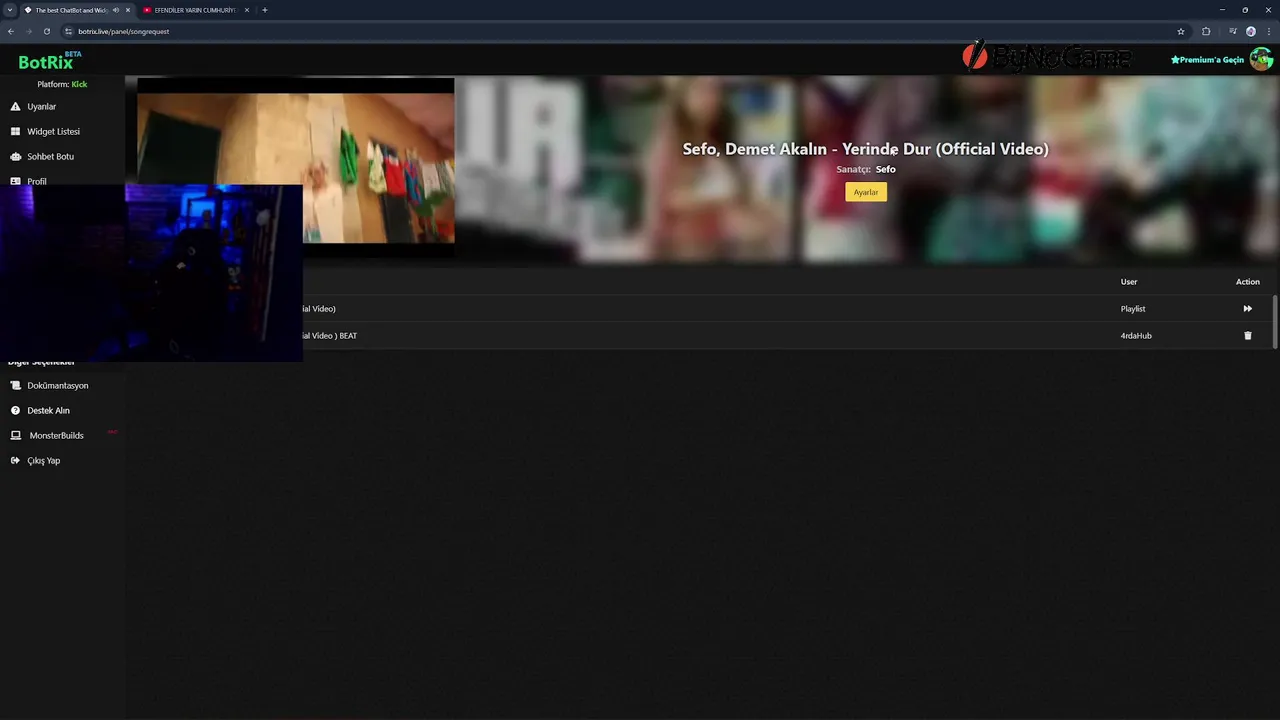This screenshot has height=720, width=1280.
Task: Click the Playlist user cell
Action: point(1133,309)
